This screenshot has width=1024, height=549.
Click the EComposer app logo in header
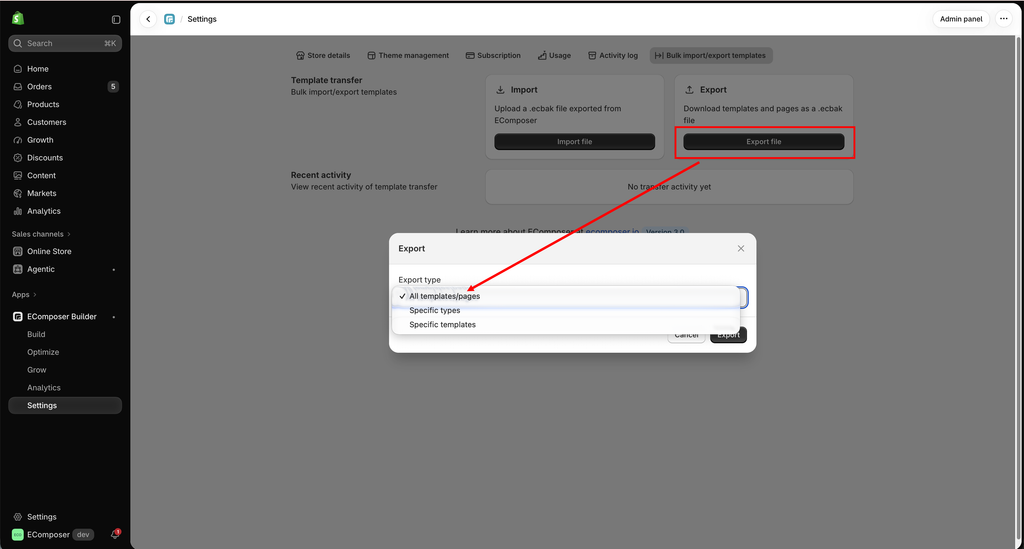[169, 19]
